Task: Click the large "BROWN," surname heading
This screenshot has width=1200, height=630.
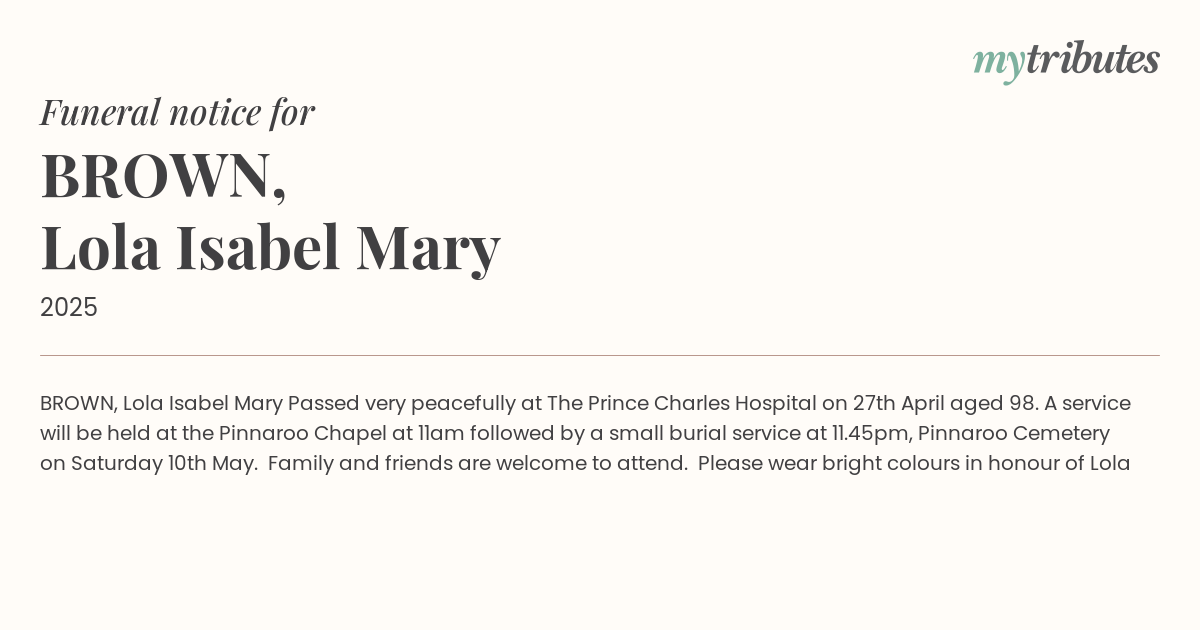Action: [163, 177]
